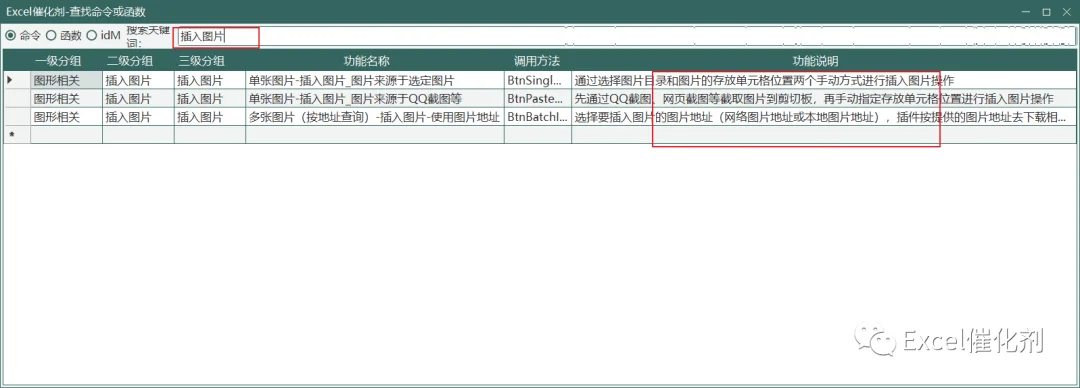
Task: Select the new-row asterisk row header
Action: point(17,134)
